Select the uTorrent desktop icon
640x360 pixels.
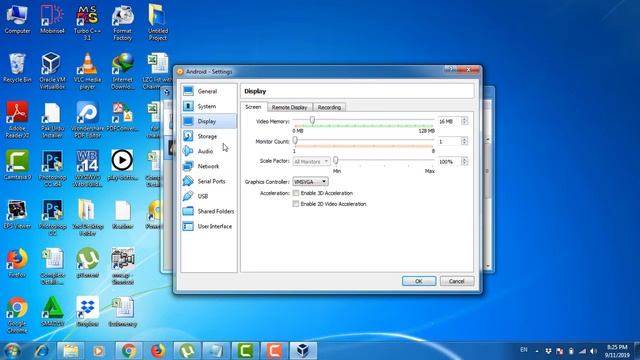[87, 263]
